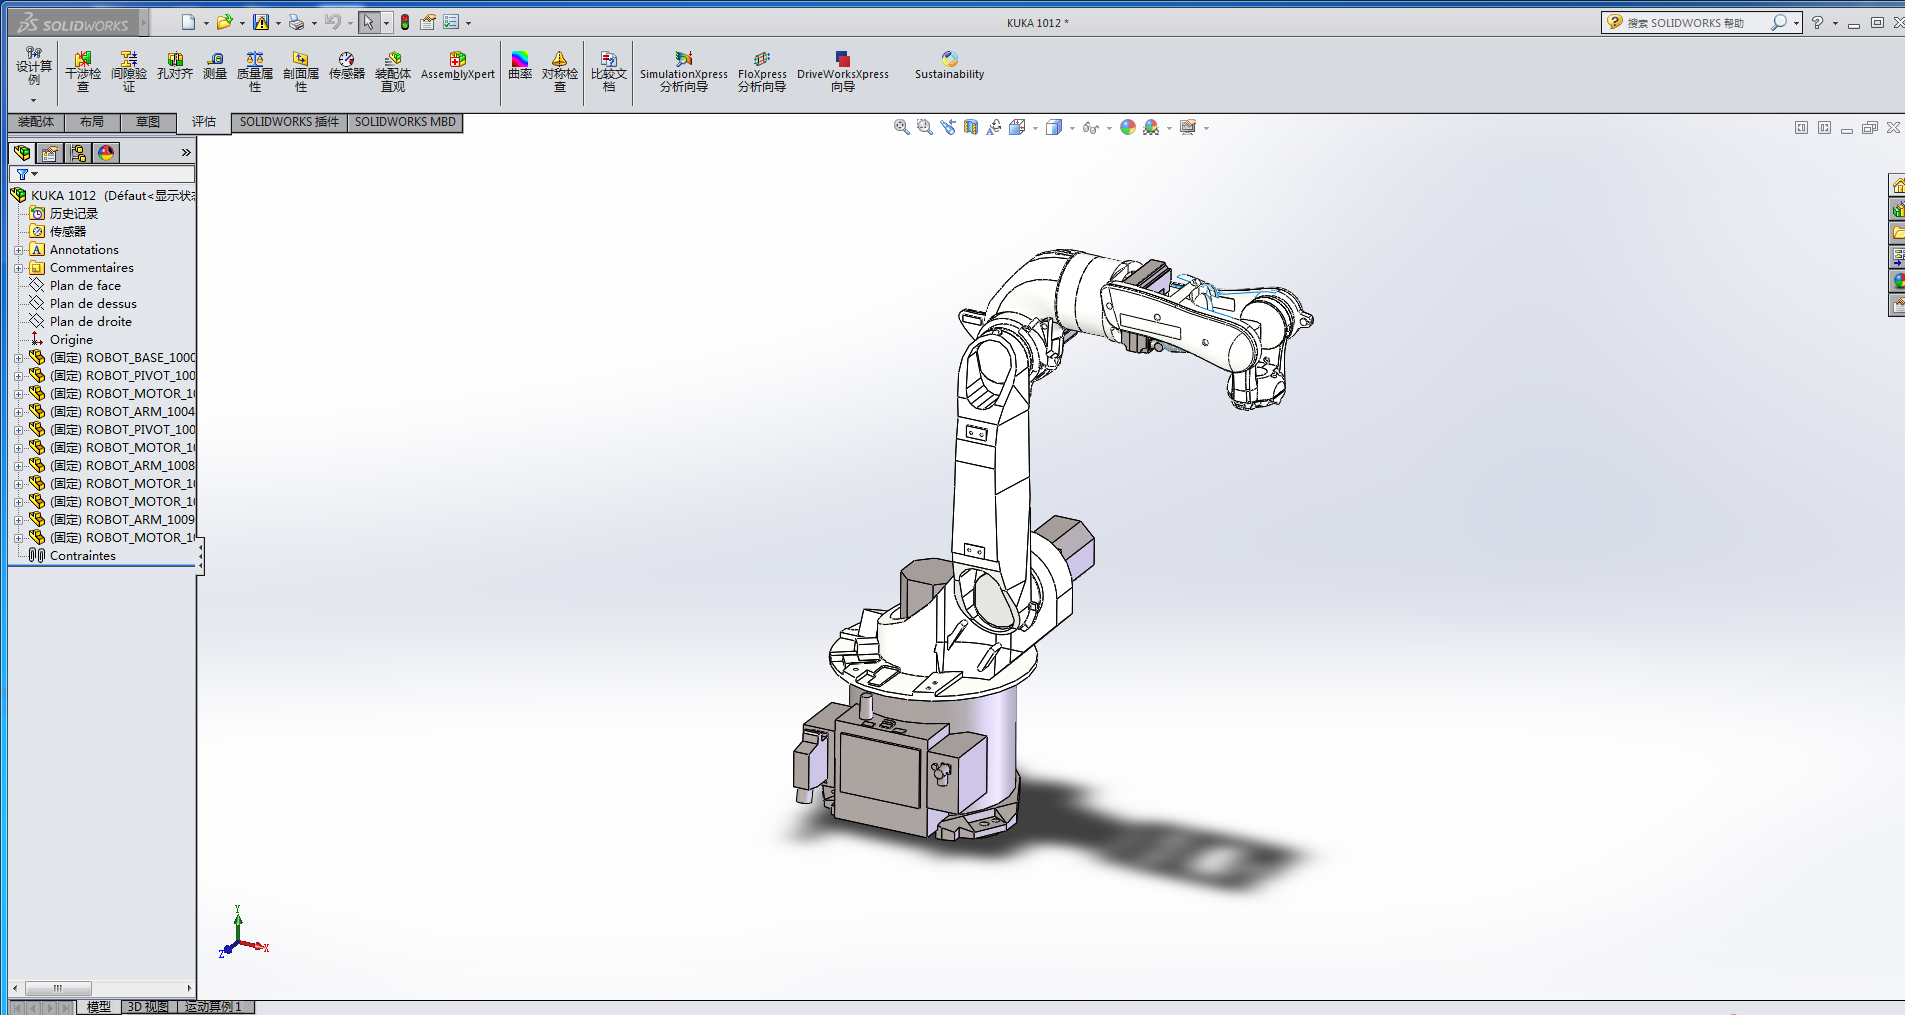Click the Edit Appearance color ball icon

point(1128,127)
